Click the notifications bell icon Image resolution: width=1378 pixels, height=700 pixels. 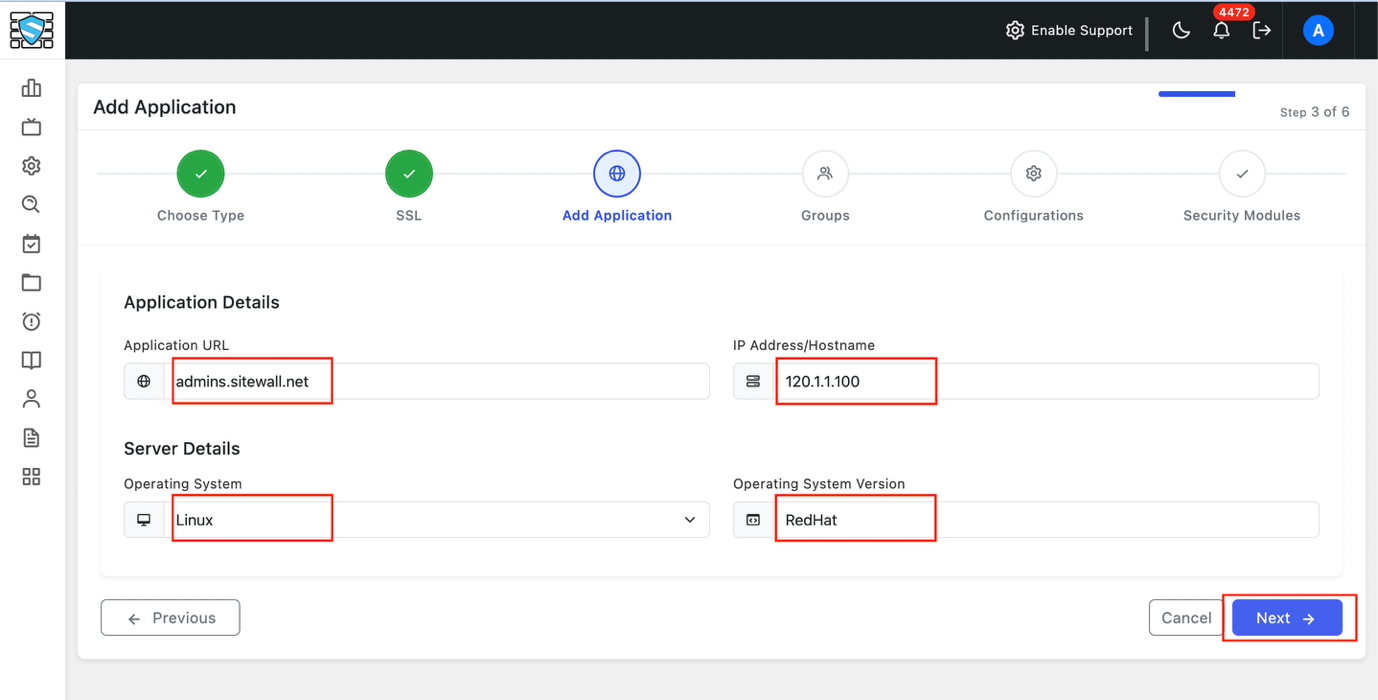[x=1221, y=31]
